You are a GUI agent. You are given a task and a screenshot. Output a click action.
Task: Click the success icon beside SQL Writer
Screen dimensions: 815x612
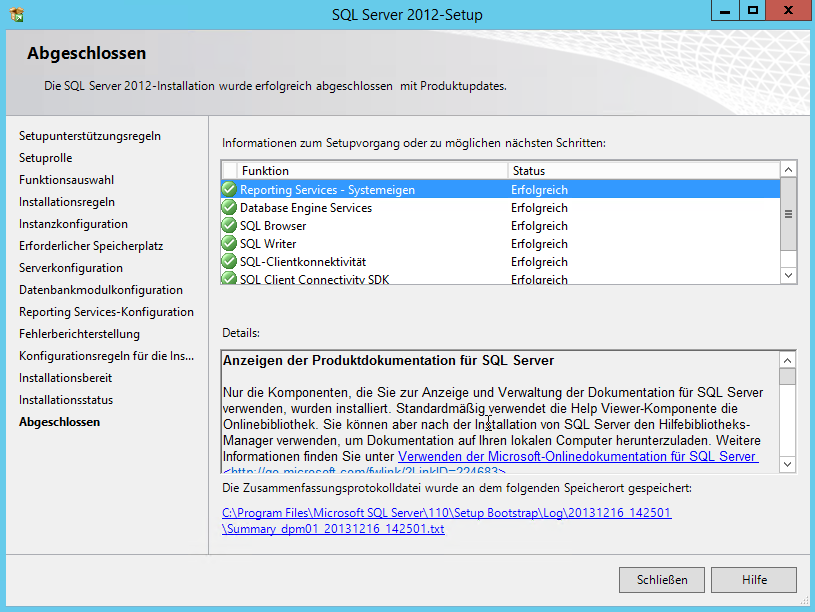point(229,244)
